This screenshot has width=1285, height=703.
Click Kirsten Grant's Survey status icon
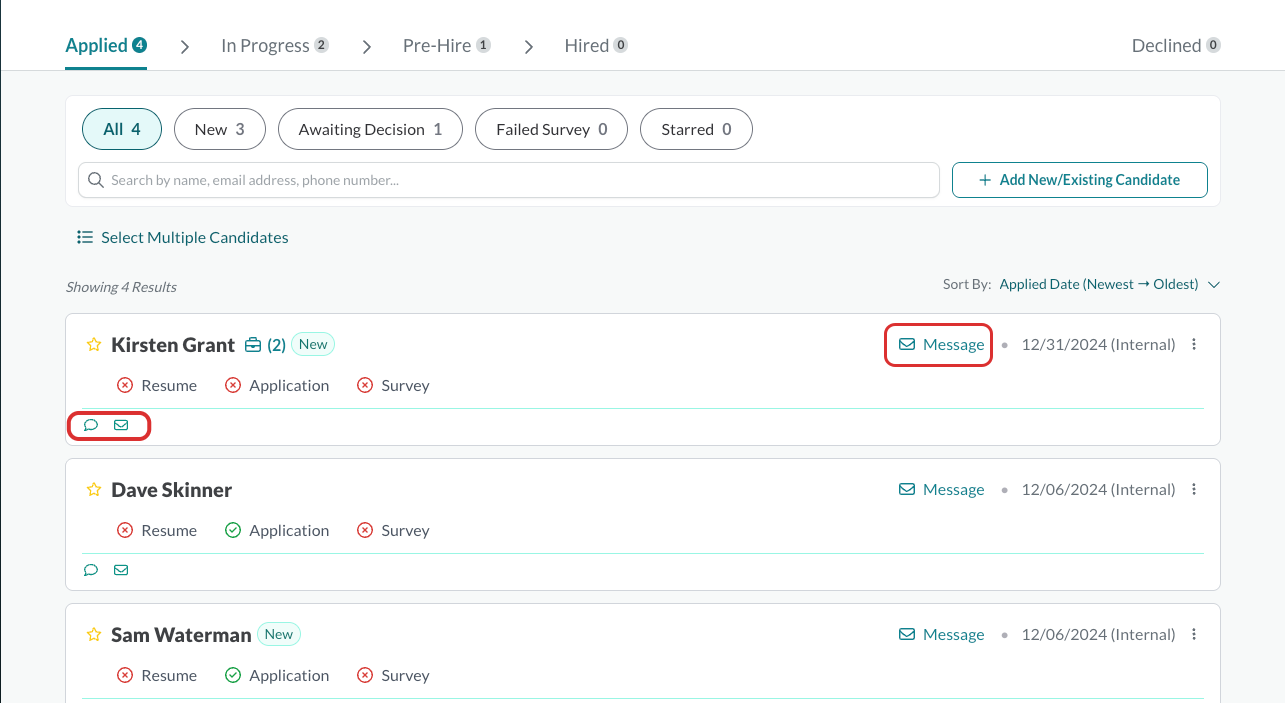[365, 386]
